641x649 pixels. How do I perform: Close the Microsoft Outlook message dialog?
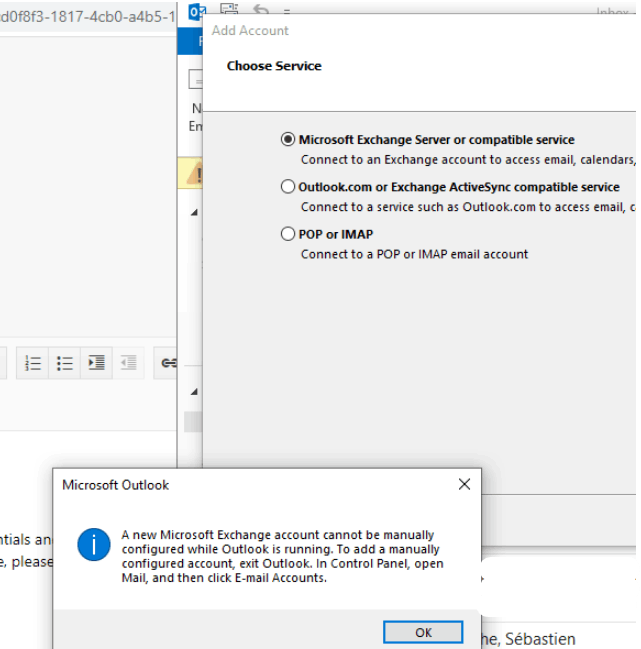[464, 484]
